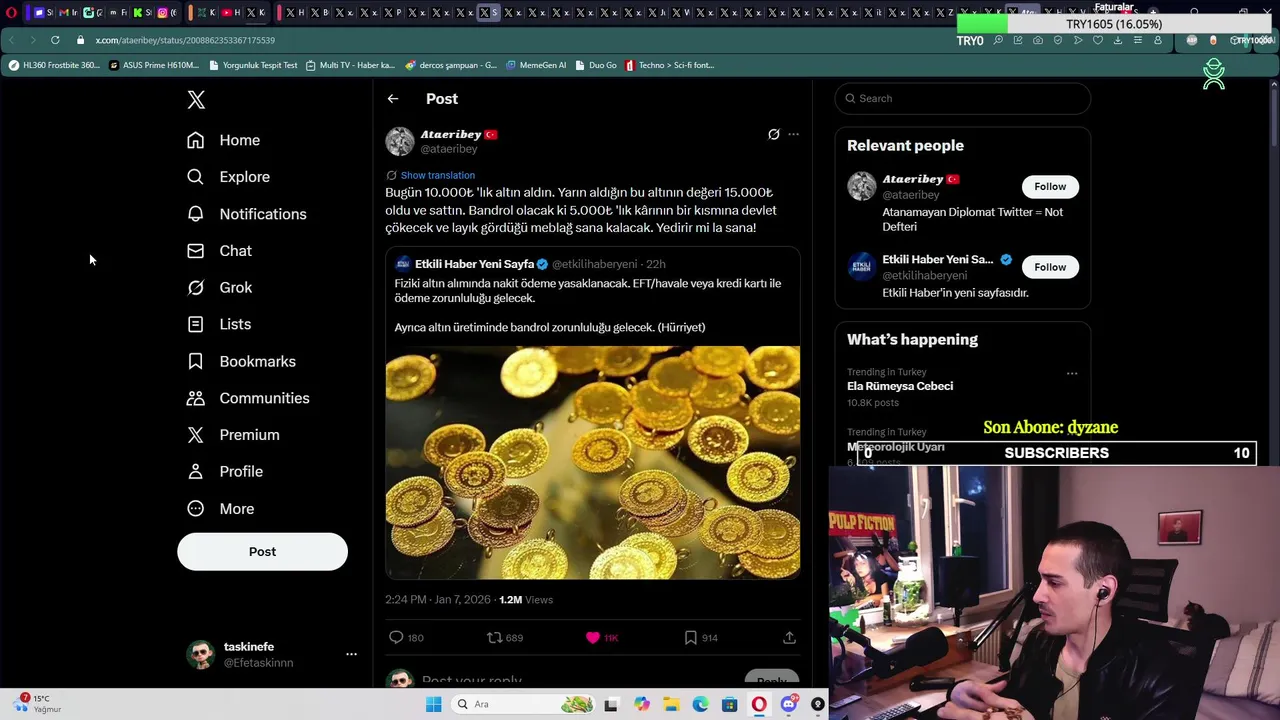Open Ataeribey's avatar in post header
The height and width of the screenshot is (720, 1280).
tap(400, 141)
